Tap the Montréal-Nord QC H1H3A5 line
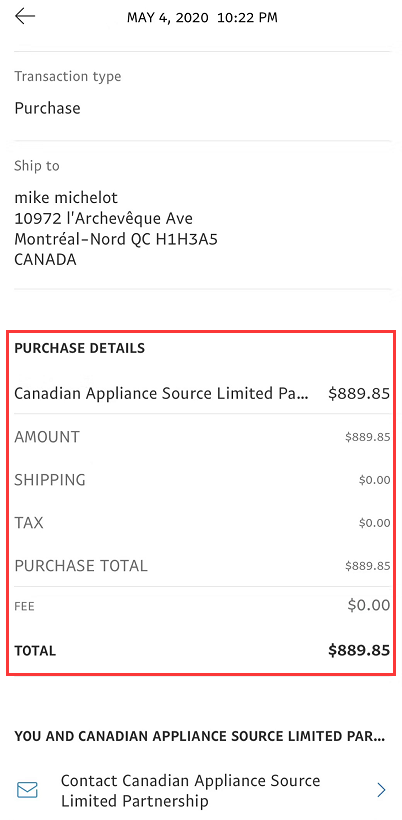This screenshot has height=820, width=402. point(116,240)
